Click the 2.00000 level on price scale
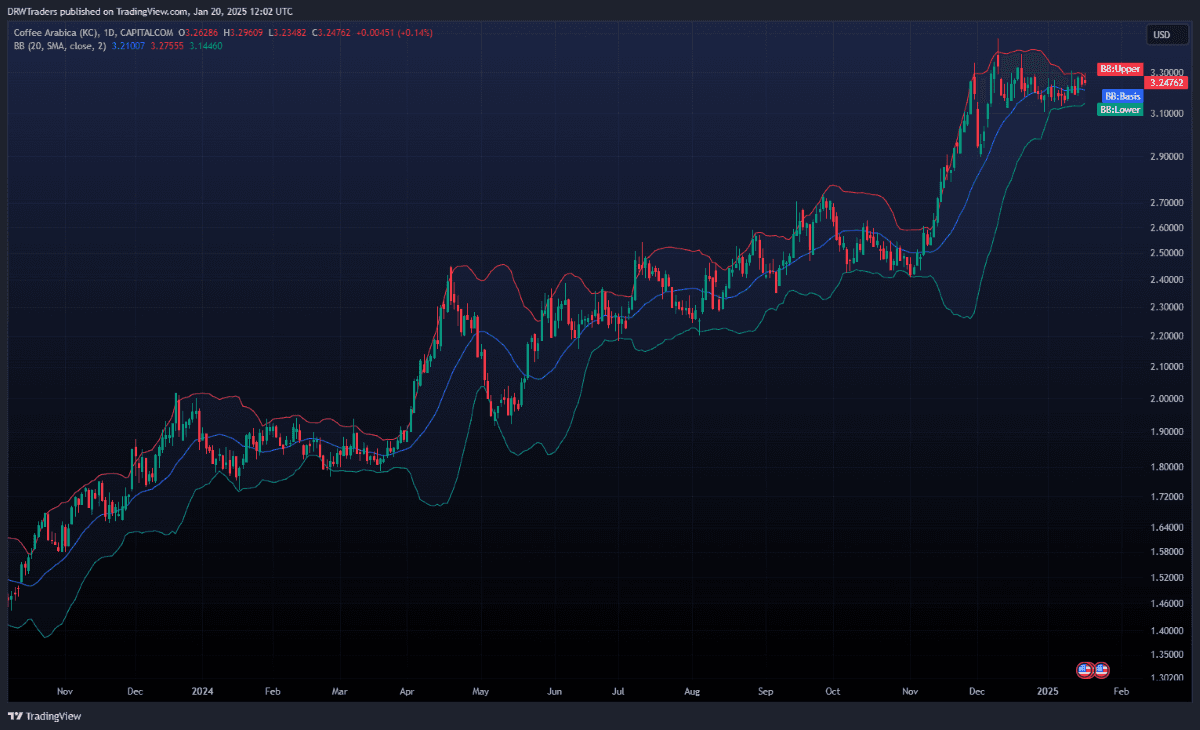 pyautogui.click(x=1165, y=399)
